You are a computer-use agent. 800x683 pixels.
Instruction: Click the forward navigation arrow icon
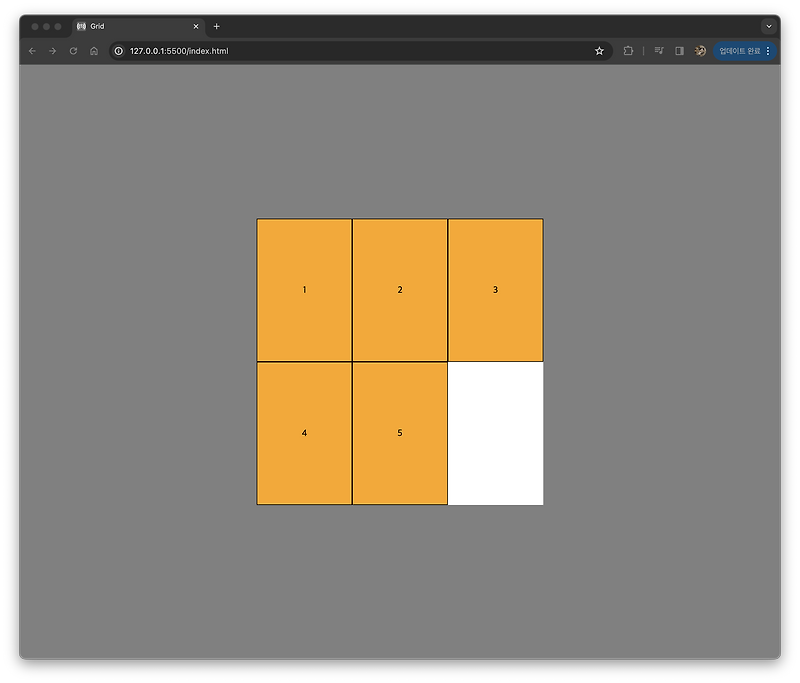tap(51, 50)
